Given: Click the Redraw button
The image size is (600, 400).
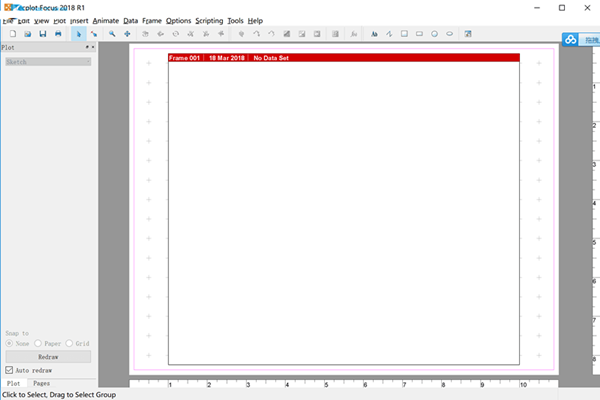Looking at the screenshot, I should tap(48, 357).
